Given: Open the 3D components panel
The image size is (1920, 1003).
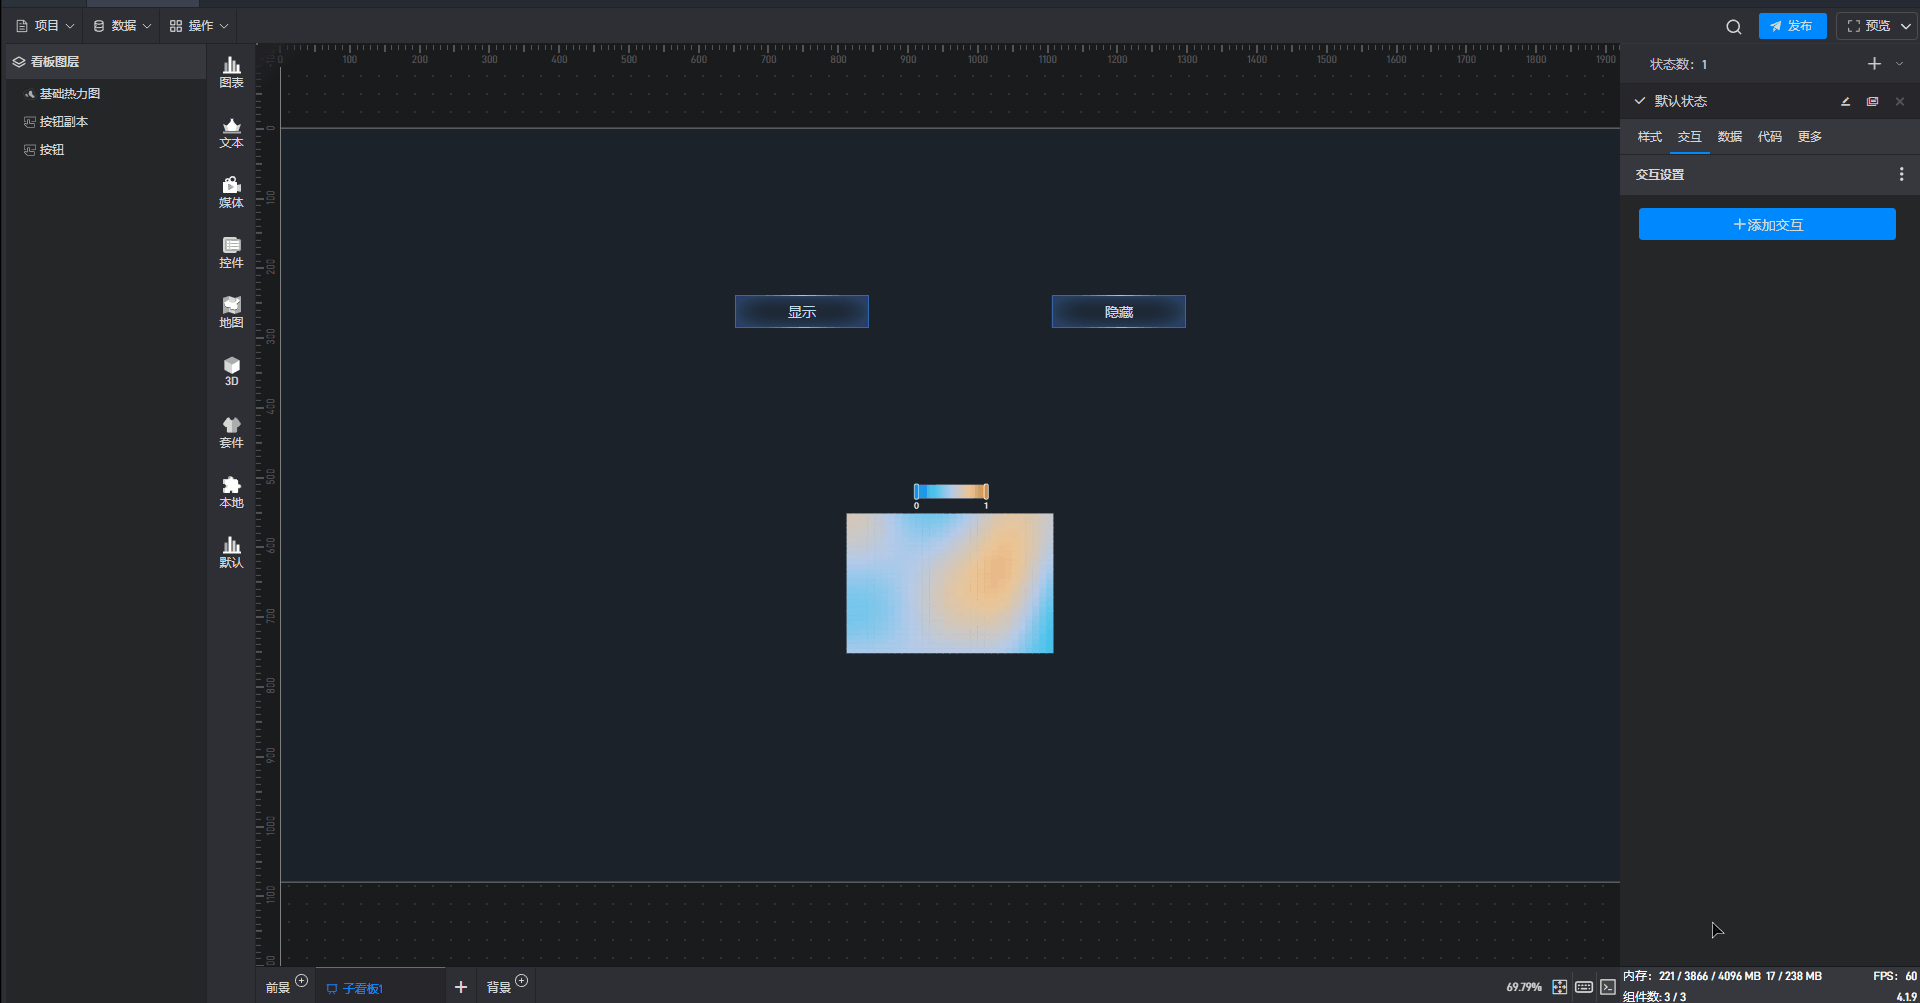Looking at the screenshot, I should pos(231,371).
